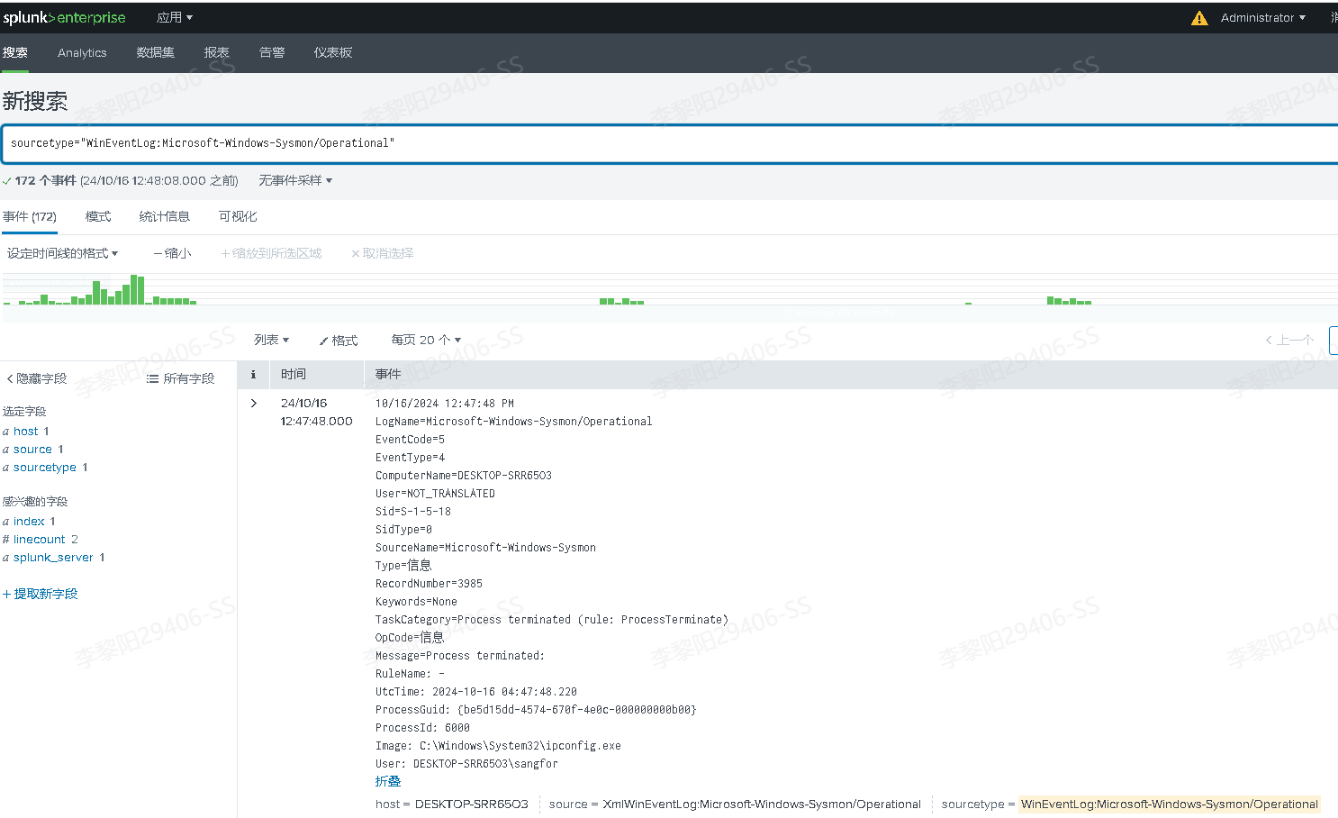The width and height of the screenshot is (1338, 818).
Task: Open the 每页 20 个 page-size dropdown
Action: point(425,340)
